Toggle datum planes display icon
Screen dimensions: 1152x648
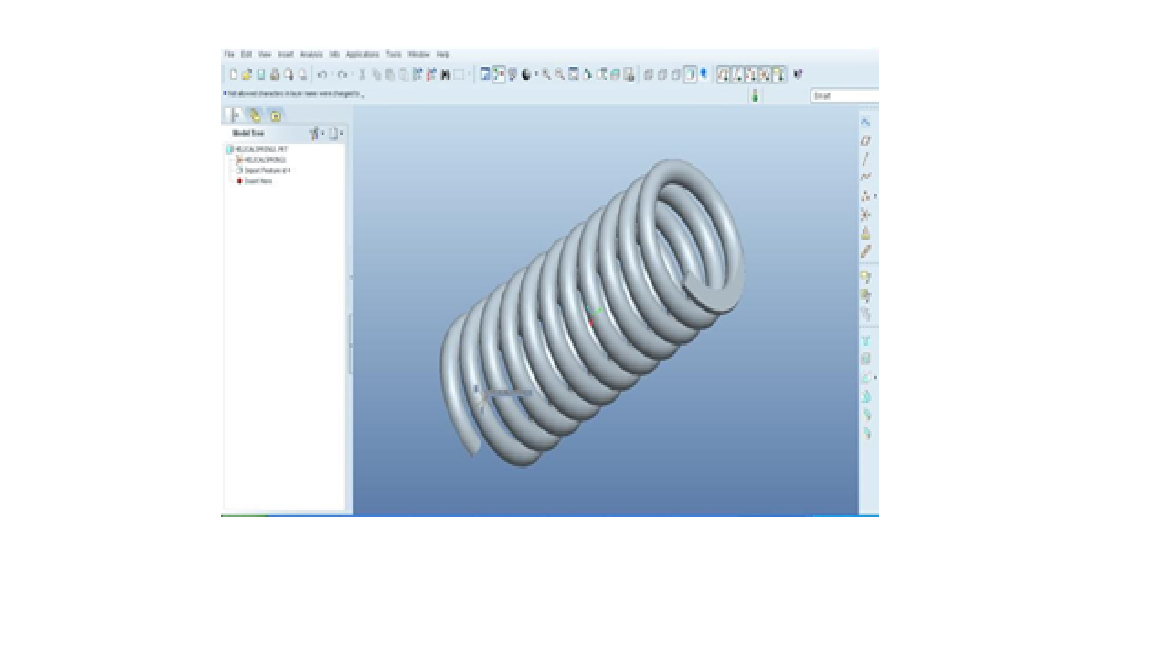coord(724,74)
